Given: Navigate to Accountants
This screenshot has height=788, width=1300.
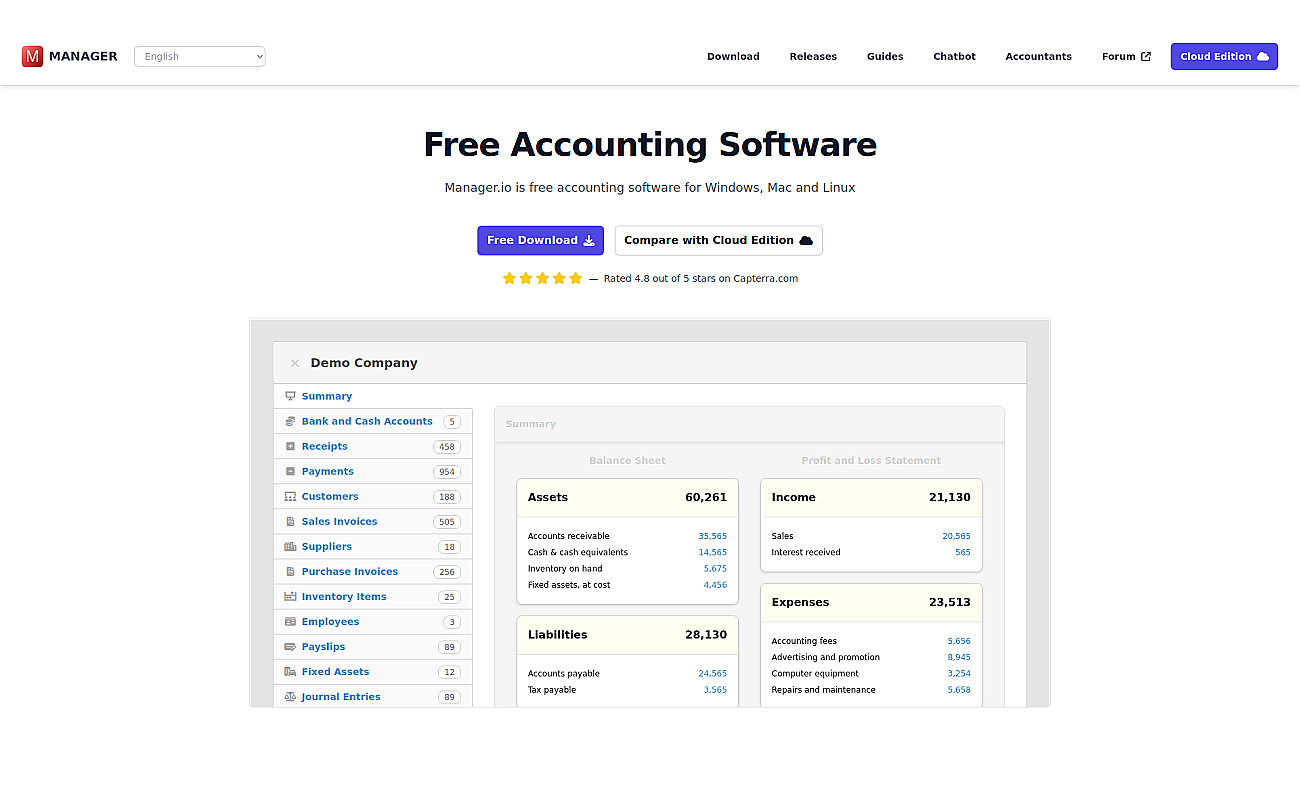Looking at the screenshot, I should (x=1038, y=56).
